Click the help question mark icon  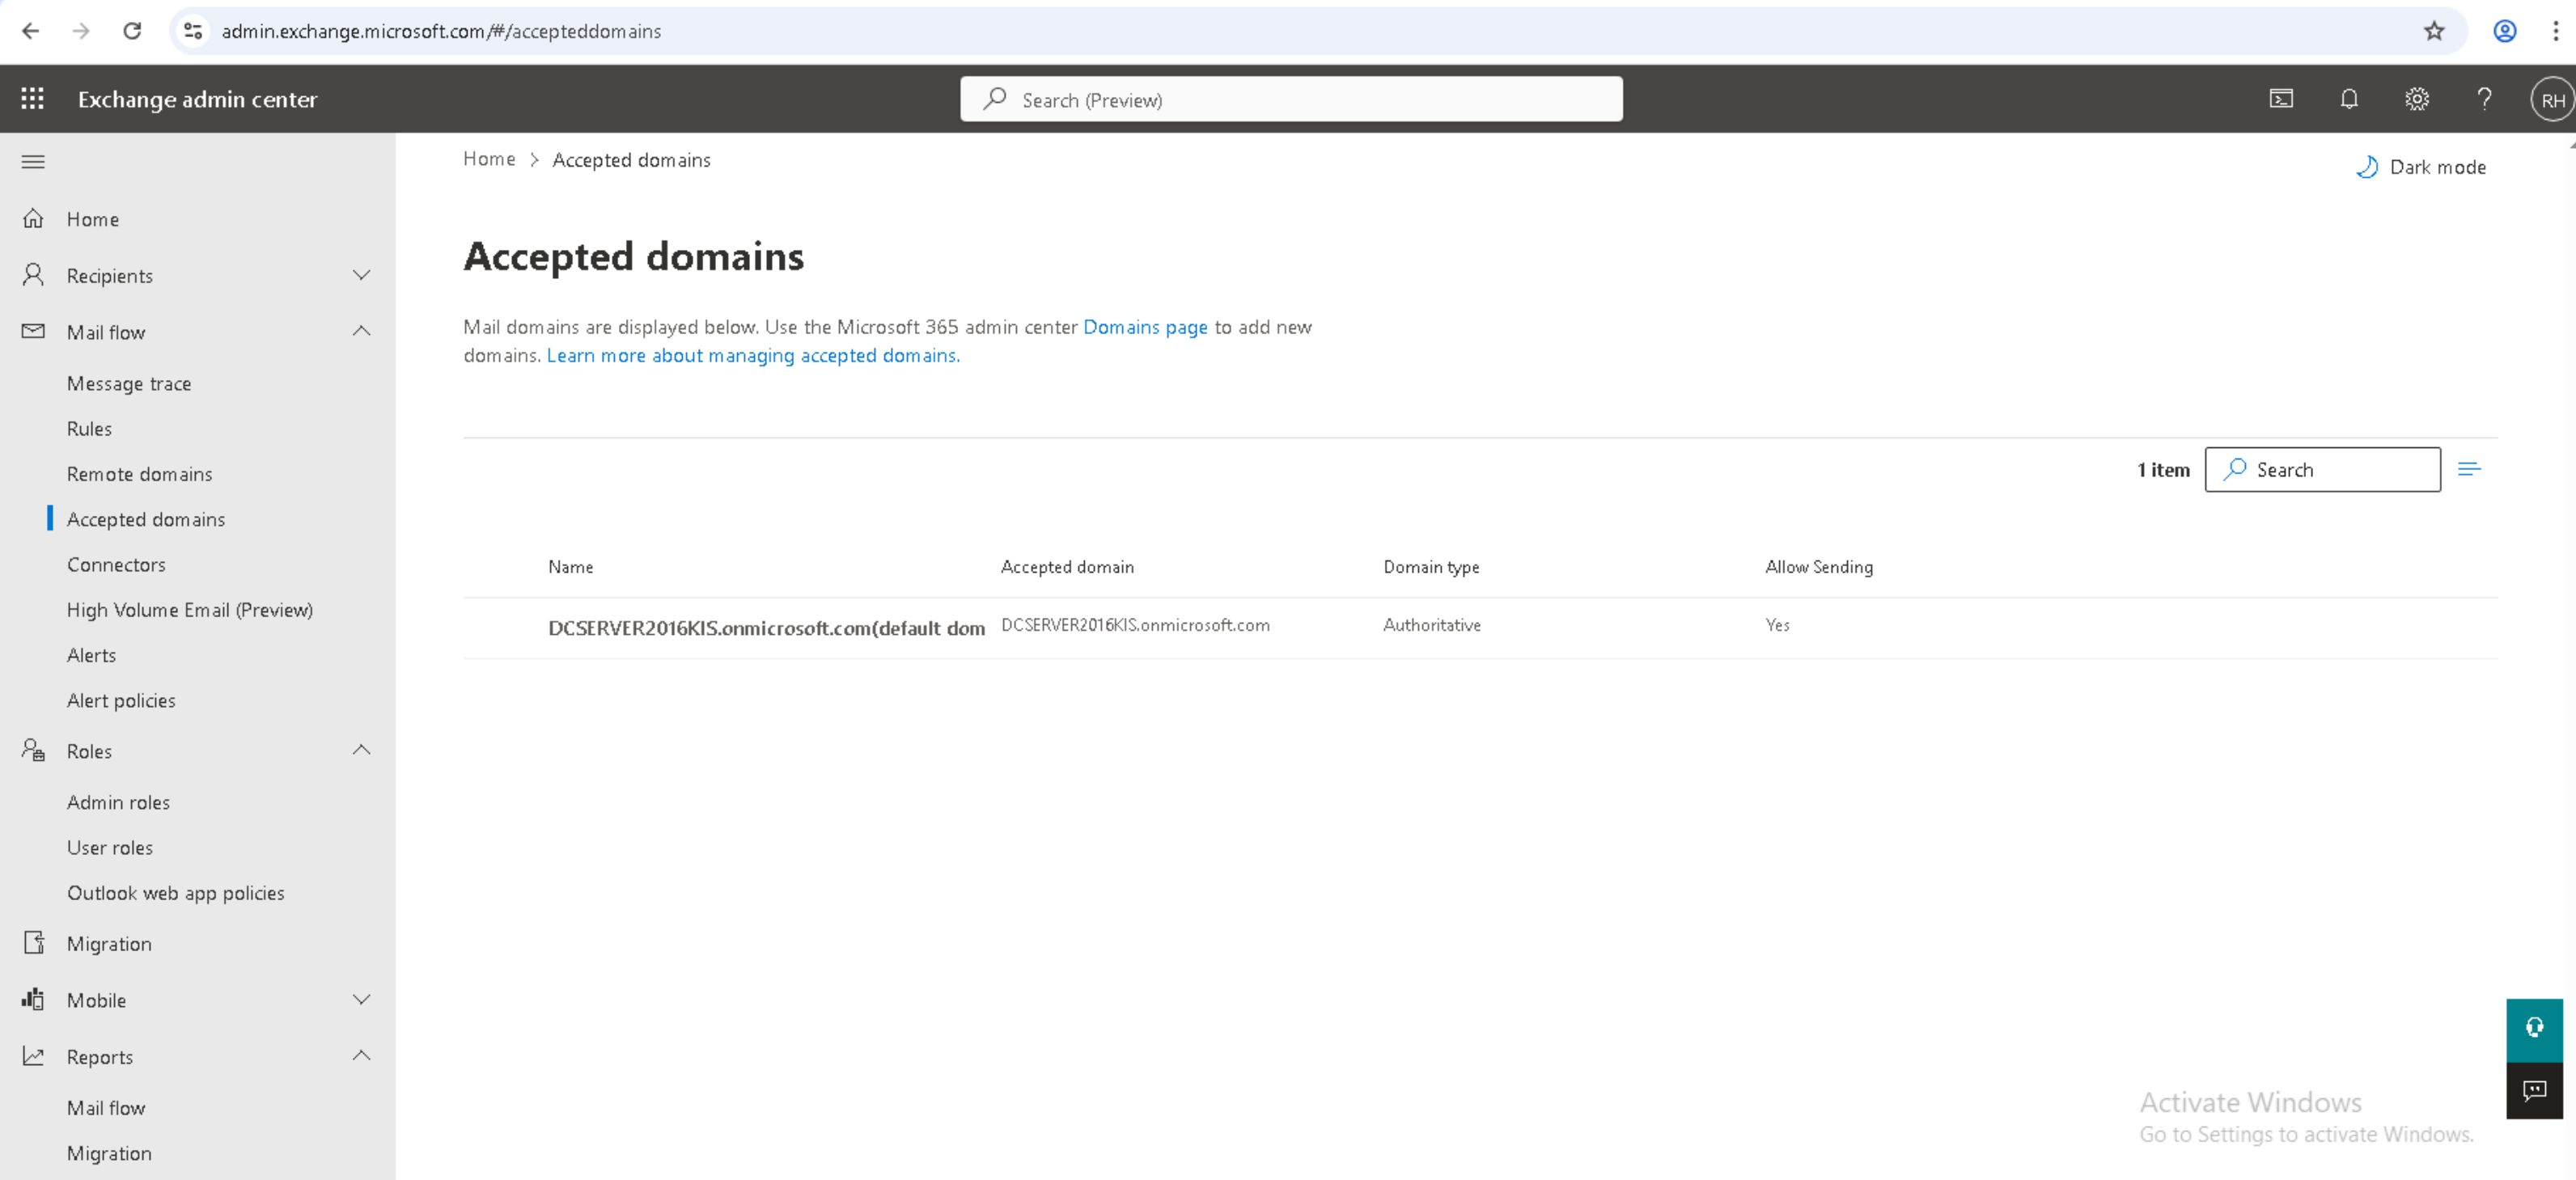2484,99
